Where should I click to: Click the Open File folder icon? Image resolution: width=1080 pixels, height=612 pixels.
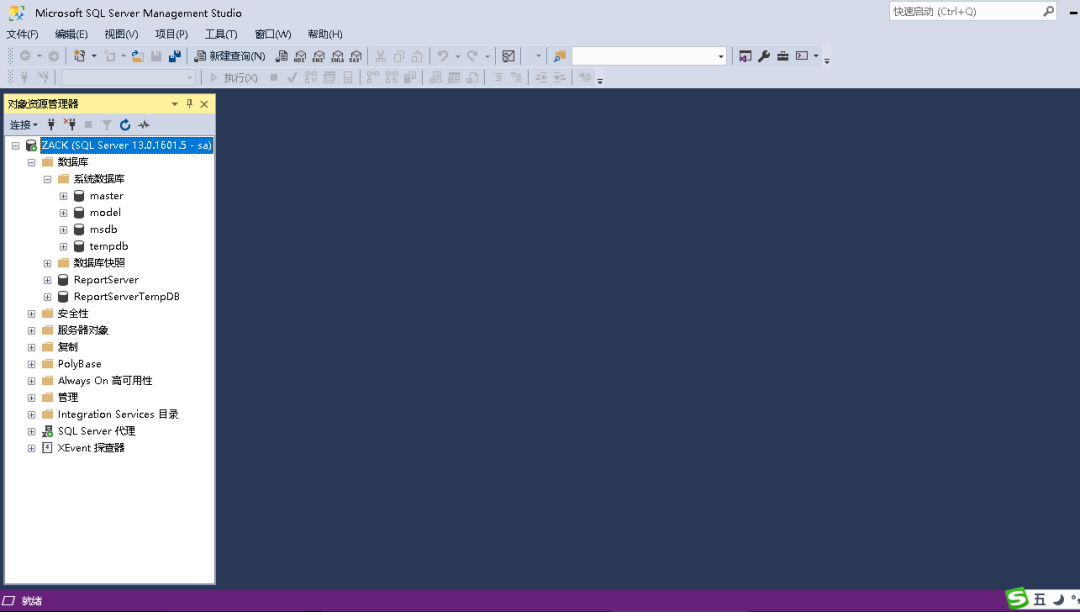click(x=138, y=56)
